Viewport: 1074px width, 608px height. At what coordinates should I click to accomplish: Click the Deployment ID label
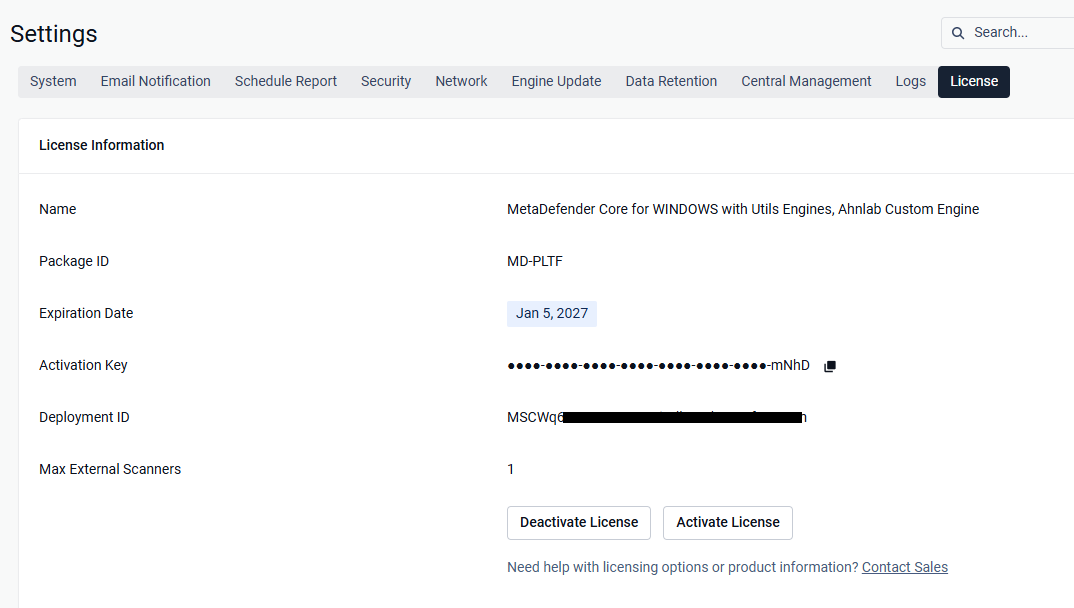pos(84,418)
